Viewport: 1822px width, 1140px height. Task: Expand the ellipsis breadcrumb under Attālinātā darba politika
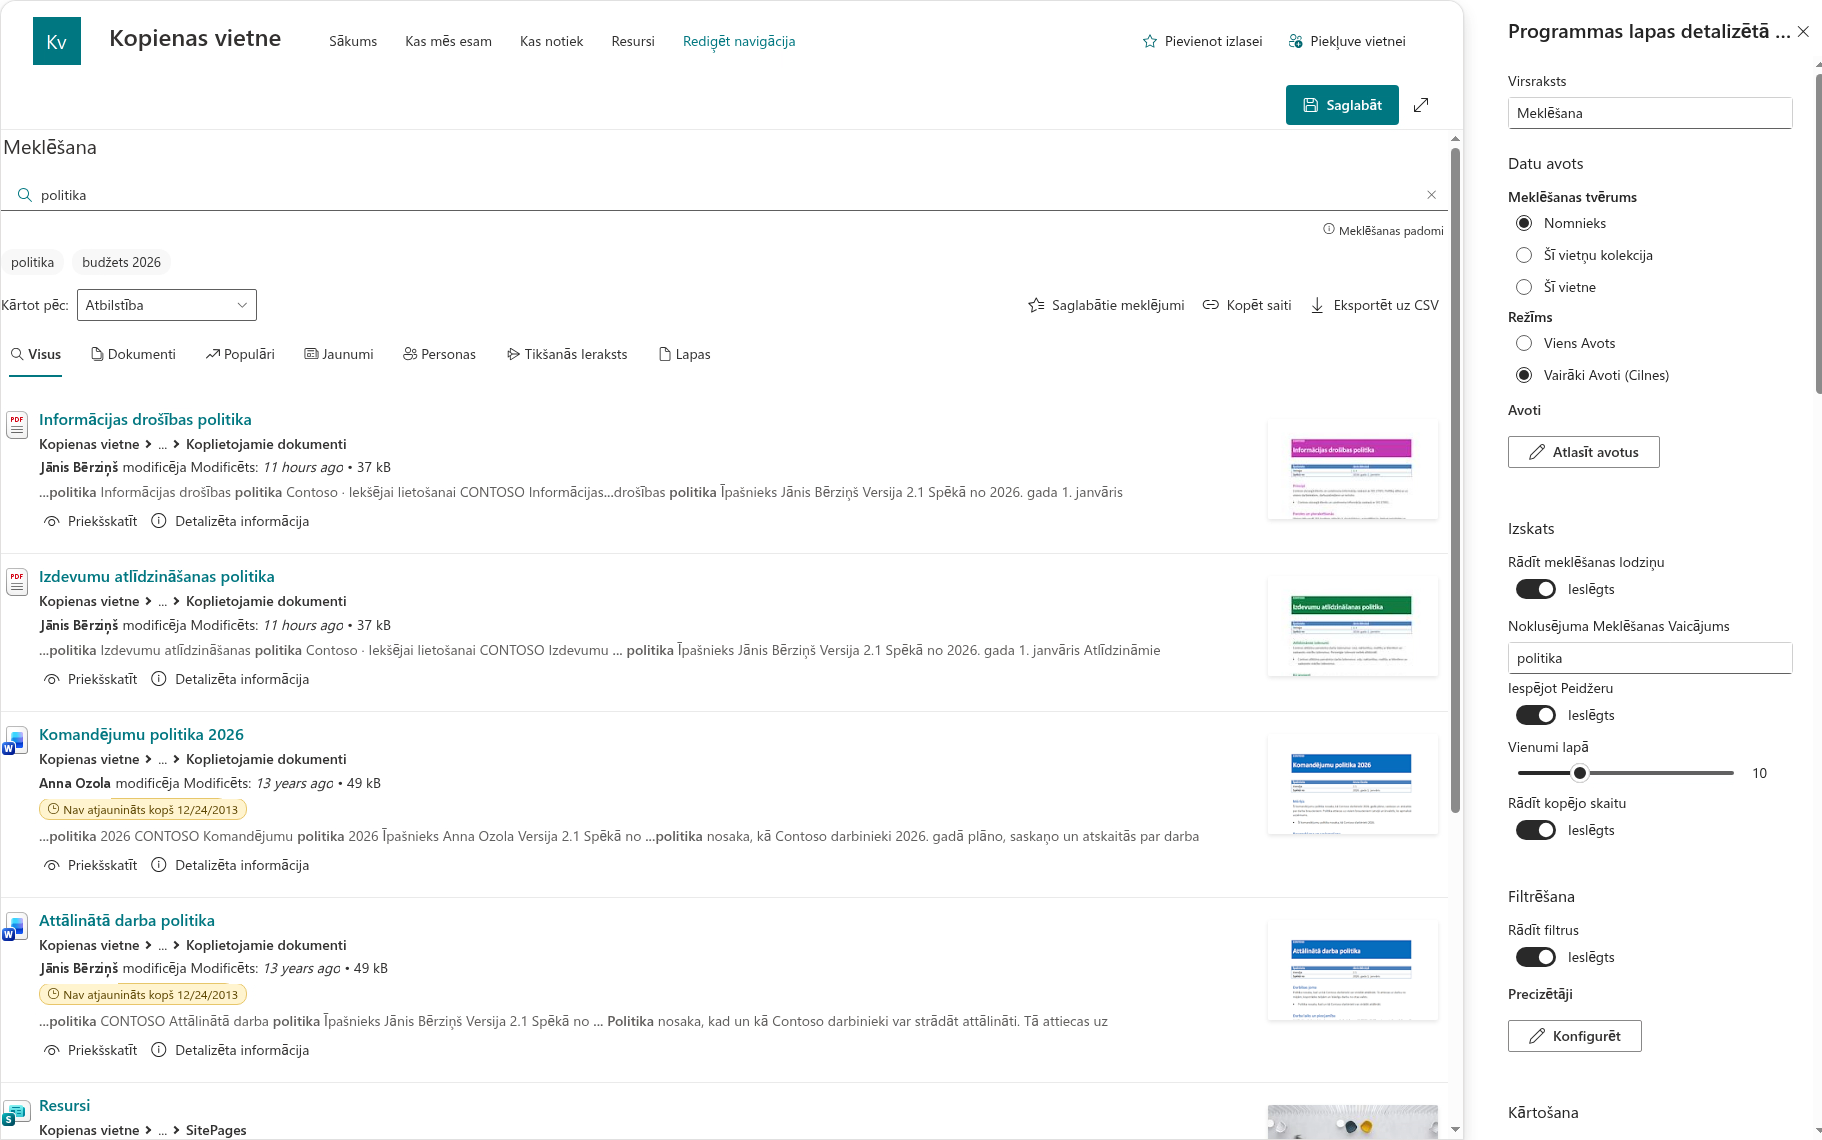[163, 946]
